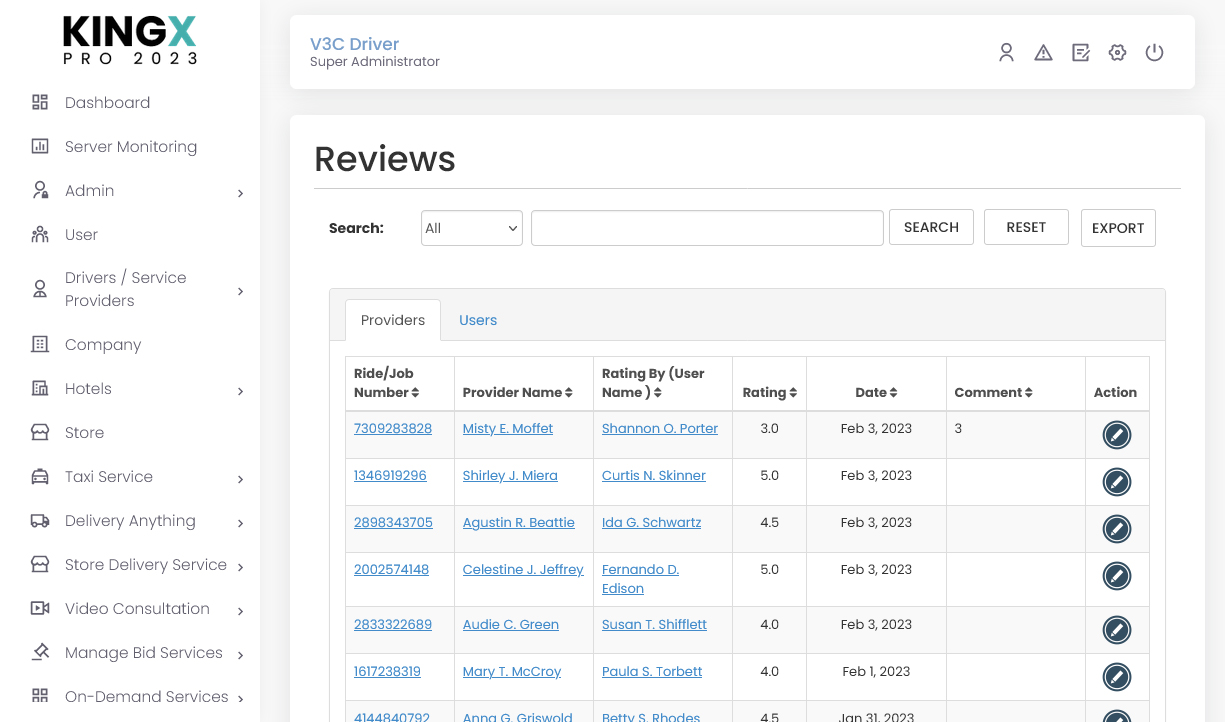Edit review for ride 2002574148
The height and width of the screenshot is (722, 1225).
pyautogui.click(x=1117, y=576)
